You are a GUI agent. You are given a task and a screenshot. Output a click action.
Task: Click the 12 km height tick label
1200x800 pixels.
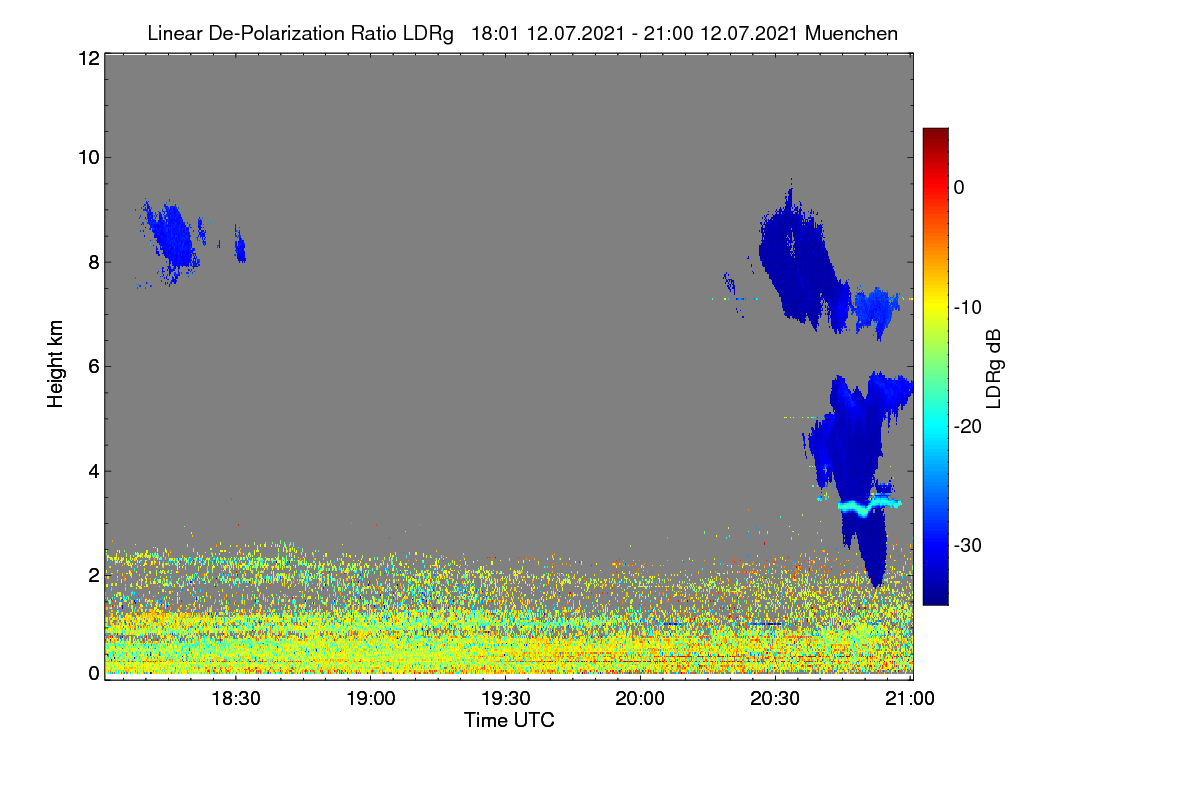click(x=87, y=58)
